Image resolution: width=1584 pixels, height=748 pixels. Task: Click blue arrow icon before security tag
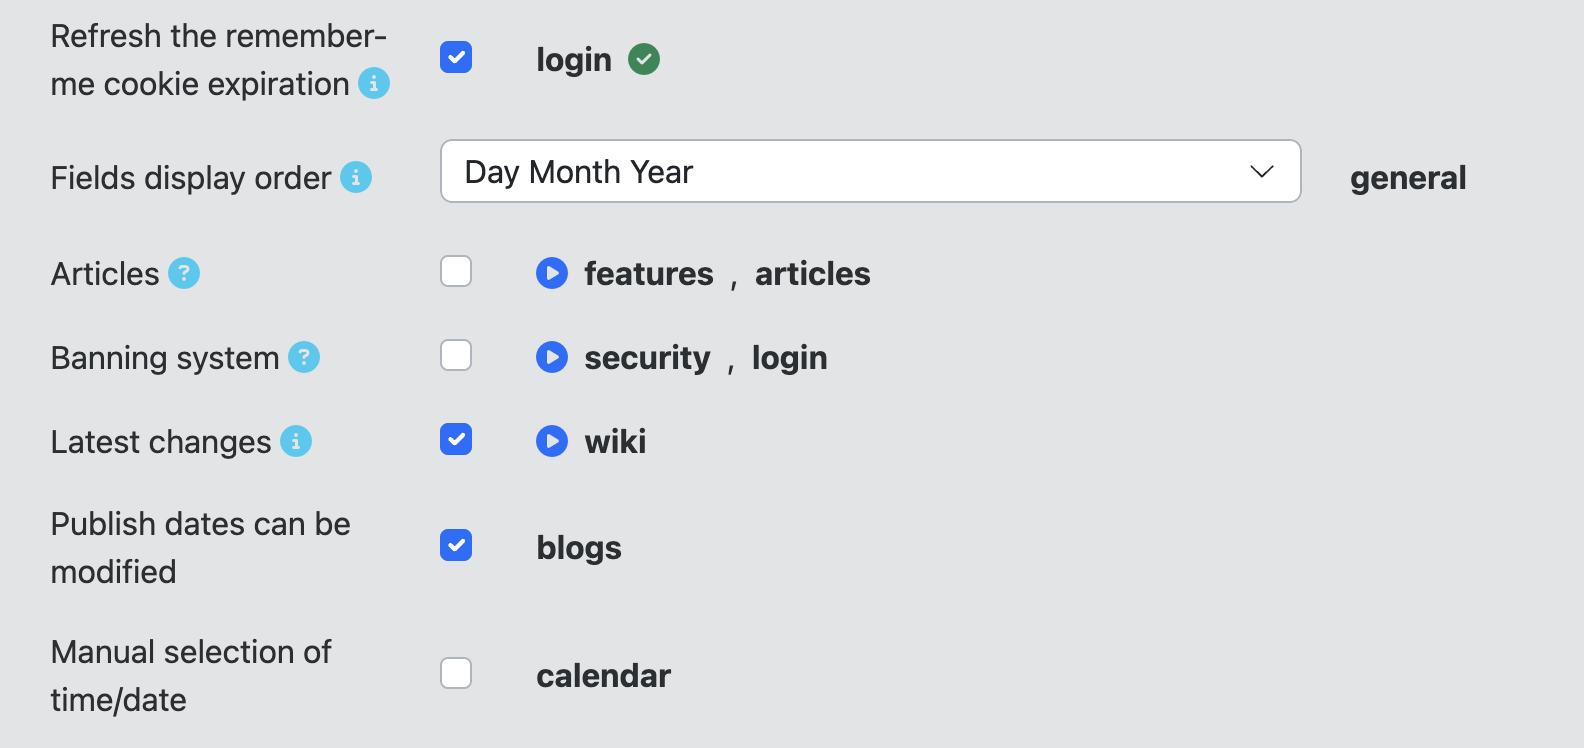pos(552,357)
